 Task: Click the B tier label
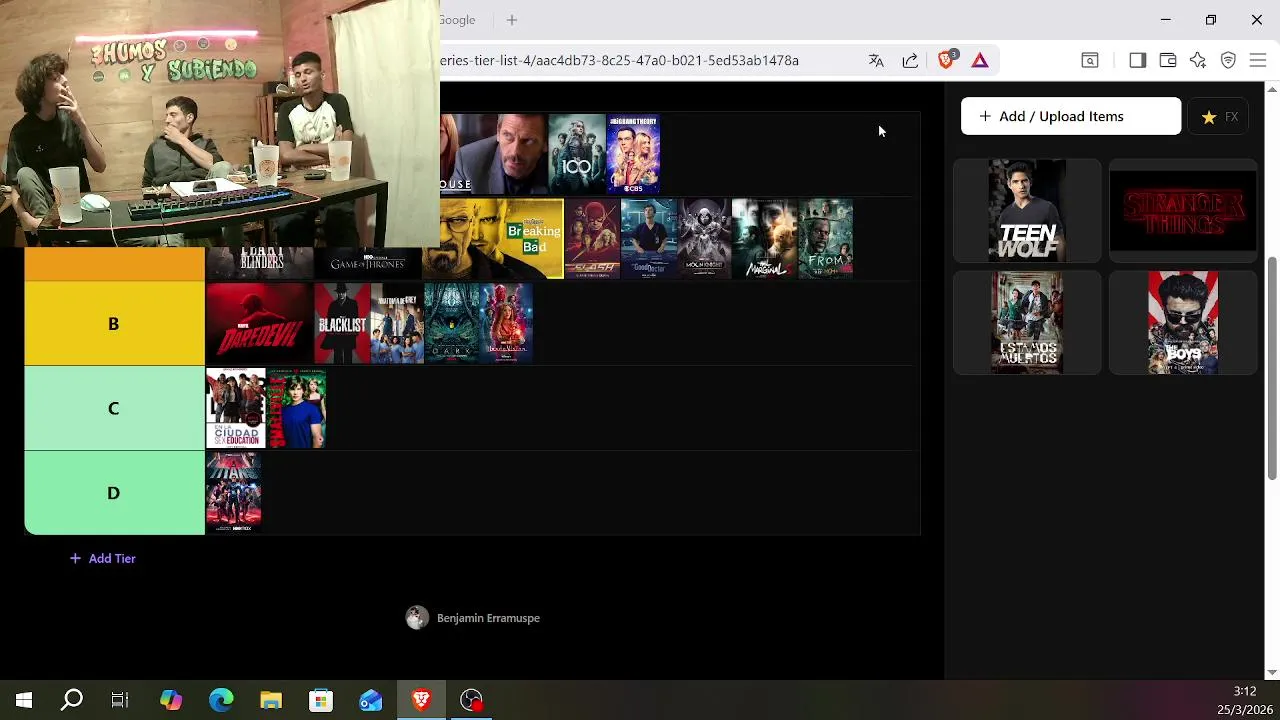pos(114,324)
